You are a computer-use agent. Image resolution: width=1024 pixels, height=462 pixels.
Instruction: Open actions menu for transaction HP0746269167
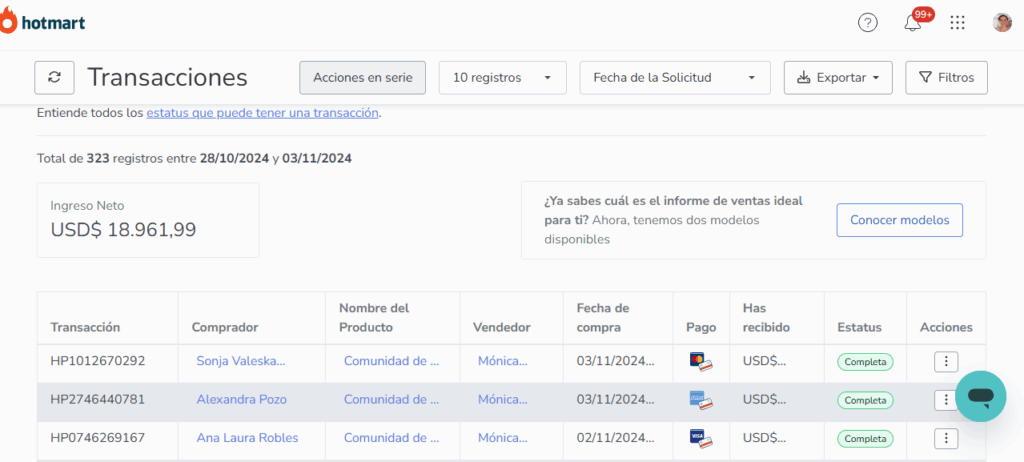click(x=946, y=438)
